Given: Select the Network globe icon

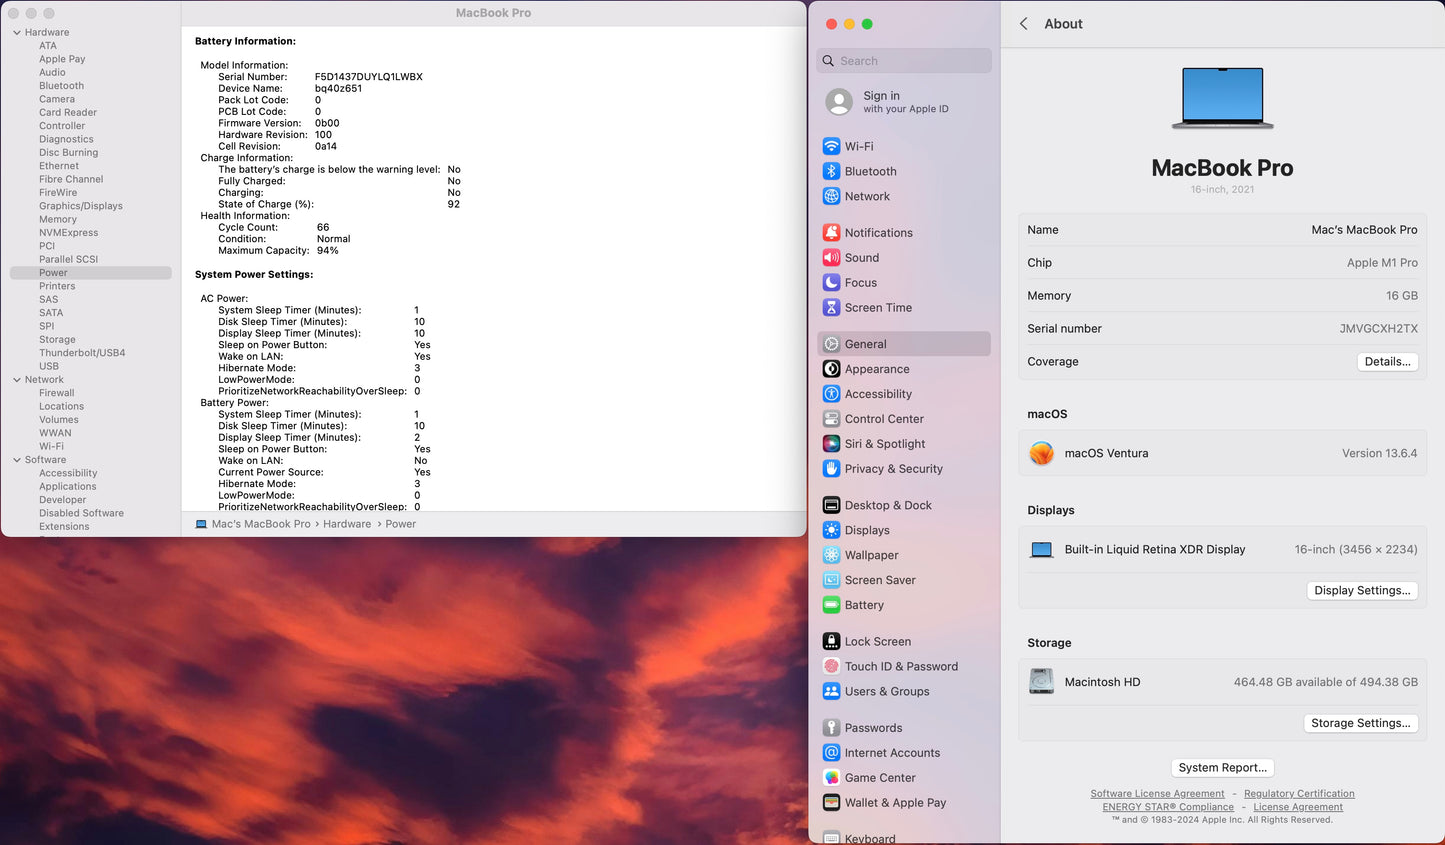Looking at the screenshot, I should (831, 196).
